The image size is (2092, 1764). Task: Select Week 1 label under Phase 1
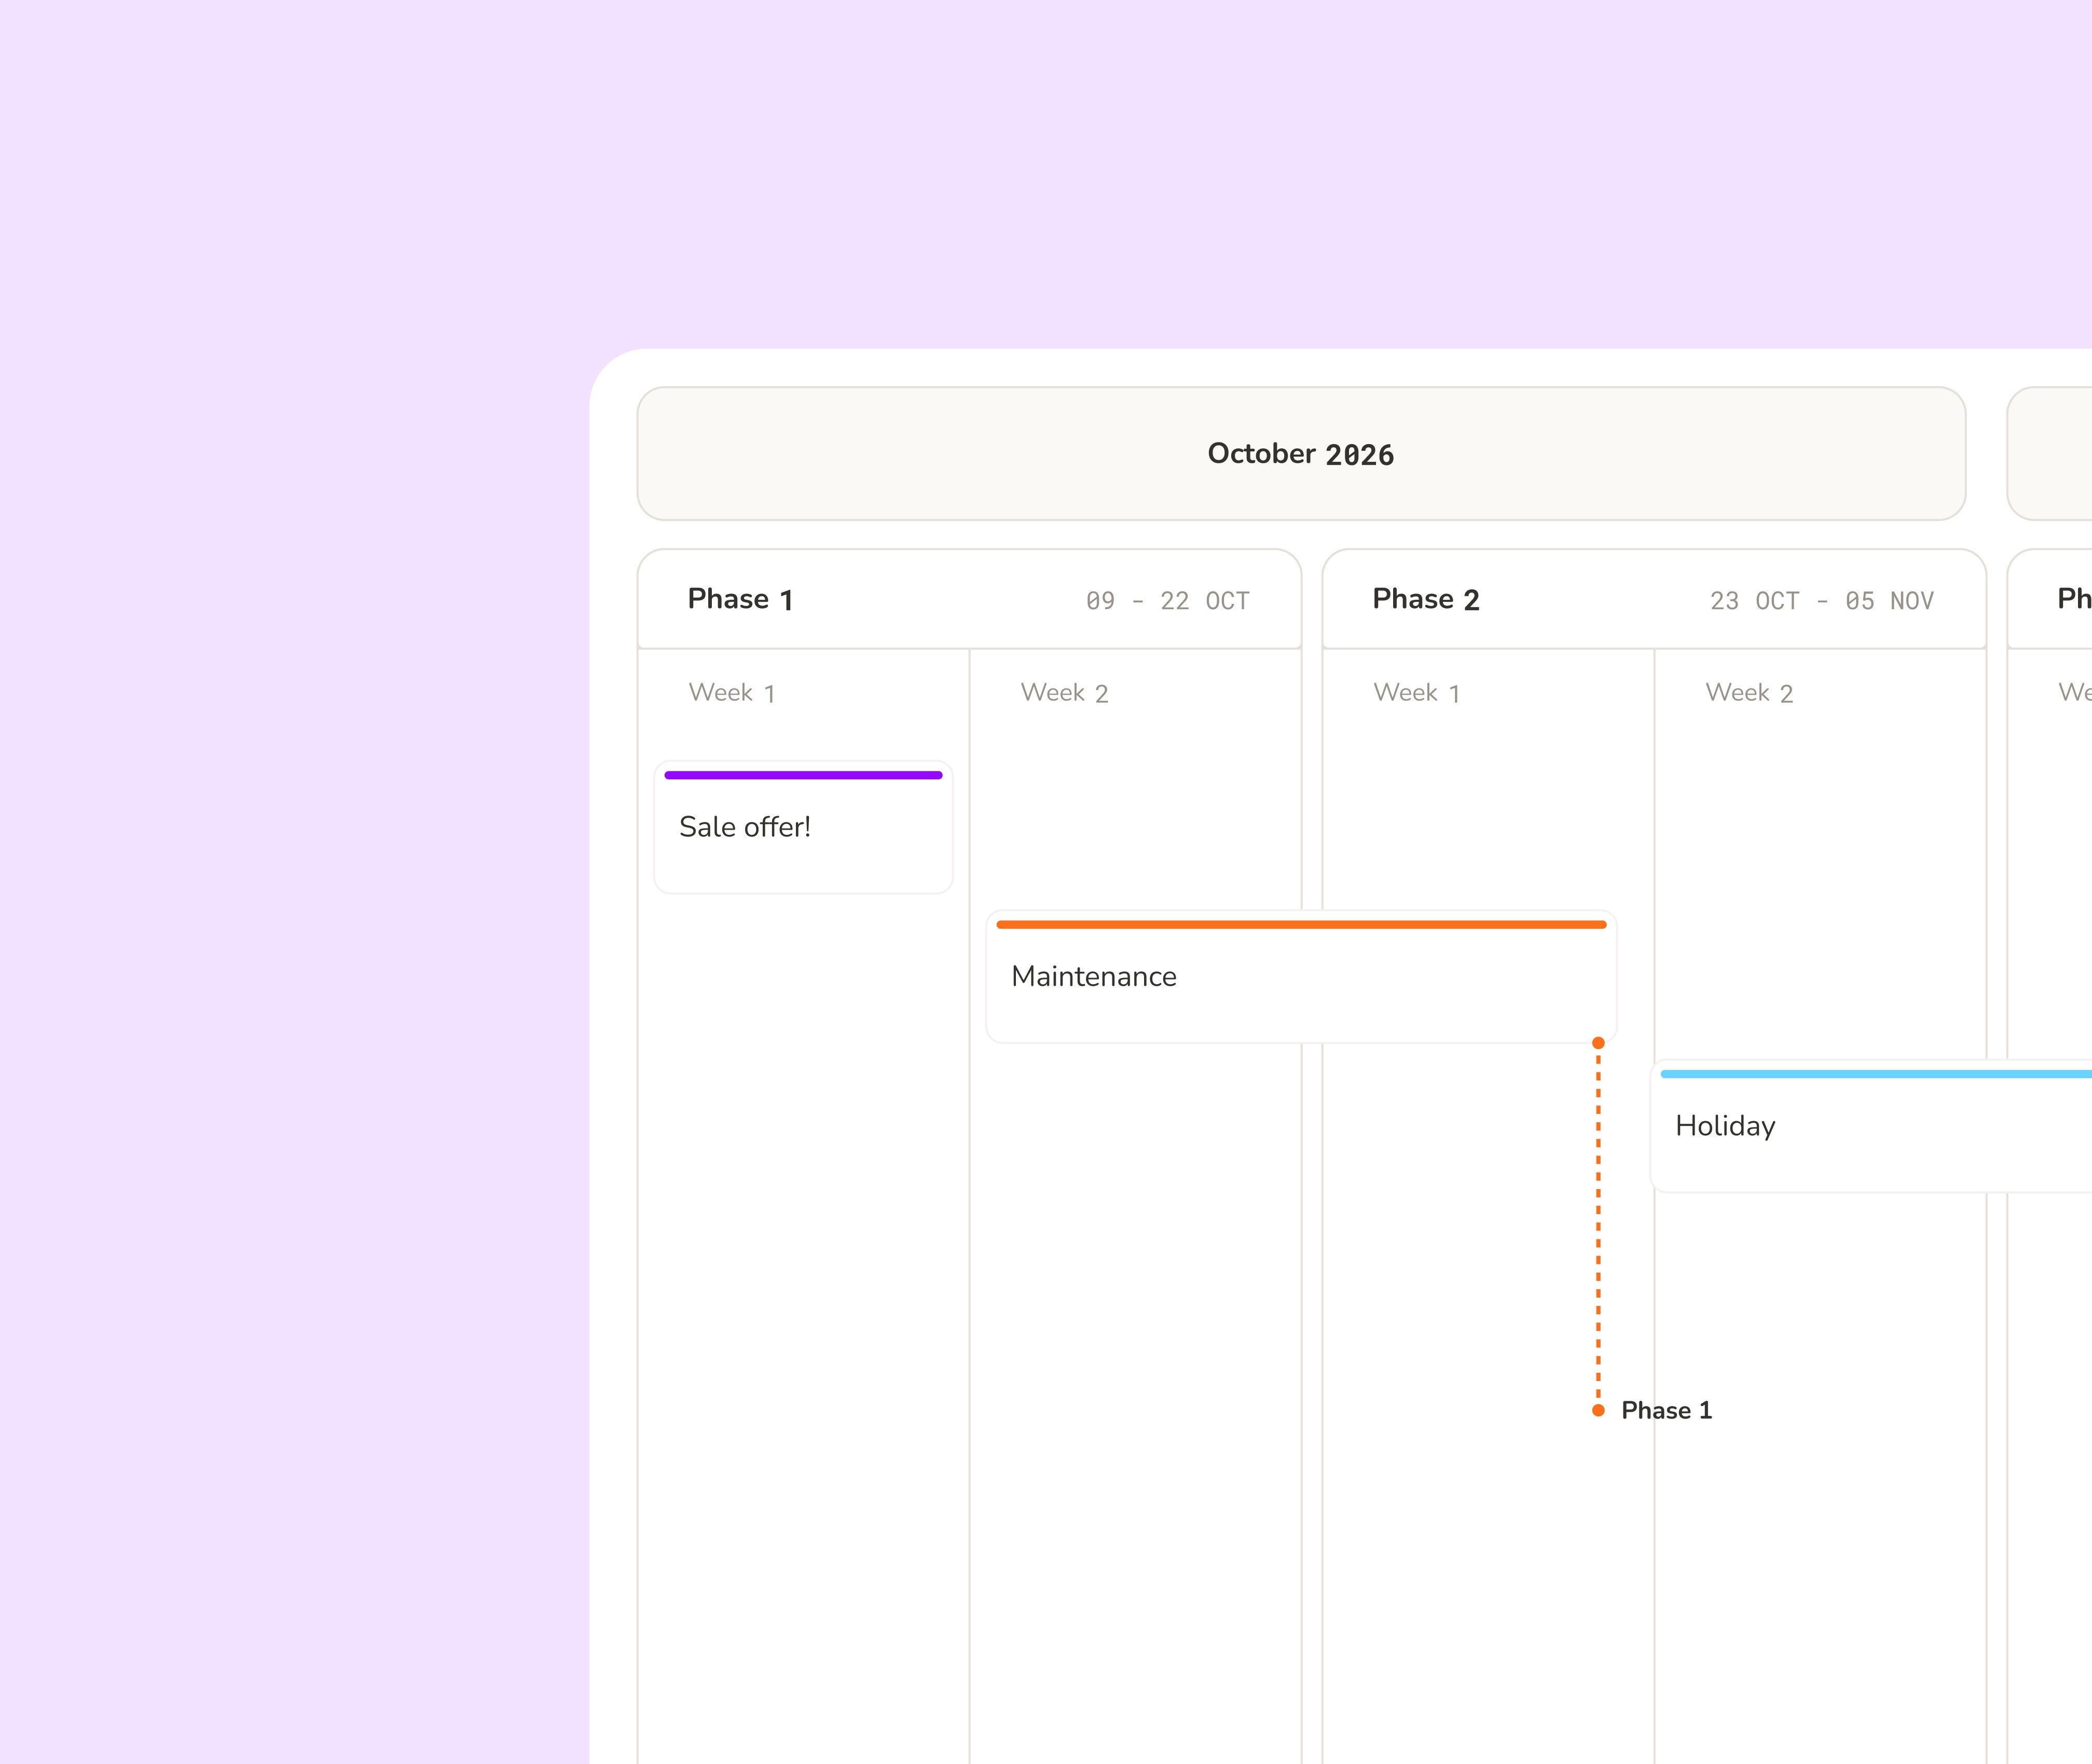click(x=731, y=693)
